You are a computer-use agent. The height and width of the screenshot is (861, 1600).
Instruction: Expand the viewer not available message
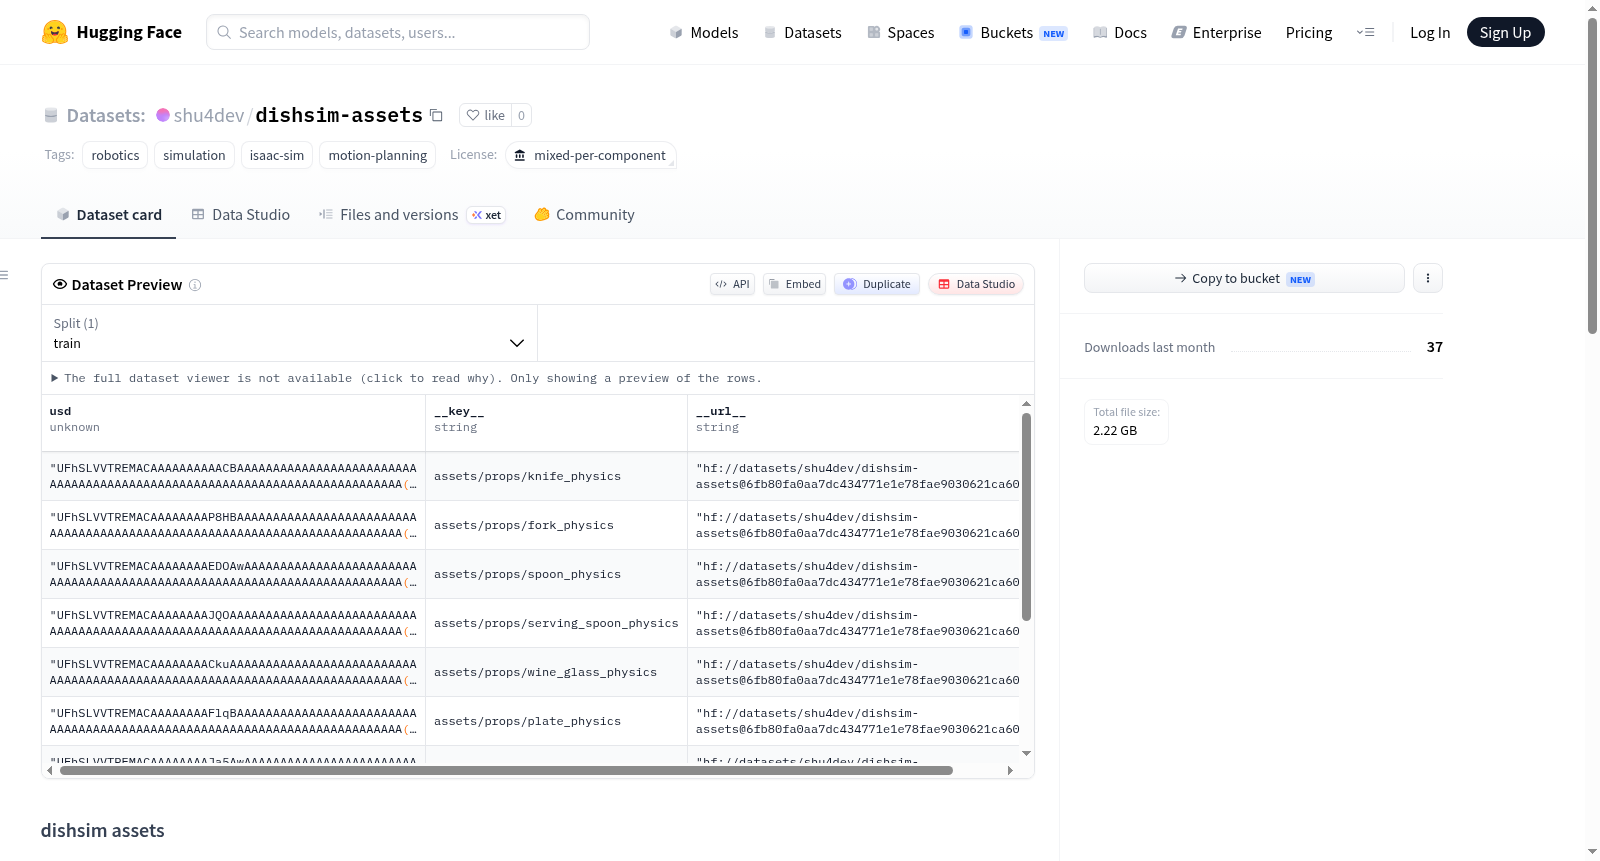(406, 378)
